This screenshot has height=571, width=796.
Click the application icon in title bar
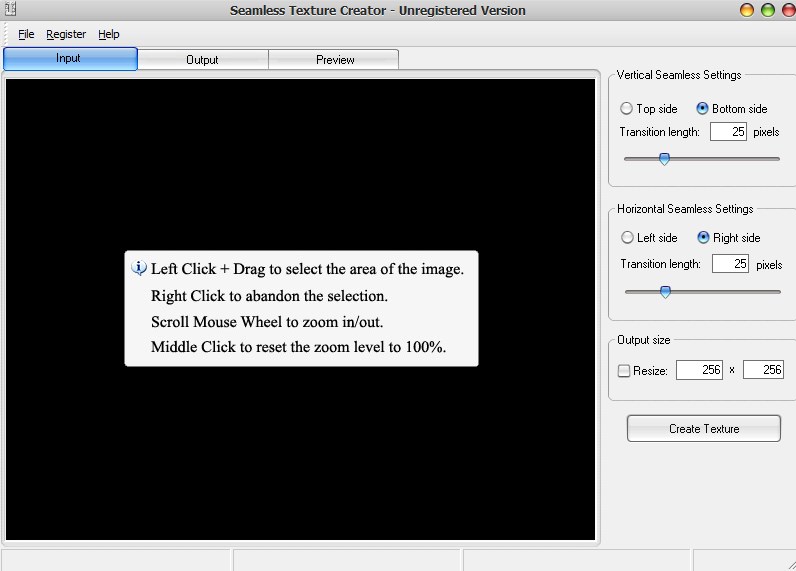pyautogui.click(x=10, y=11)
